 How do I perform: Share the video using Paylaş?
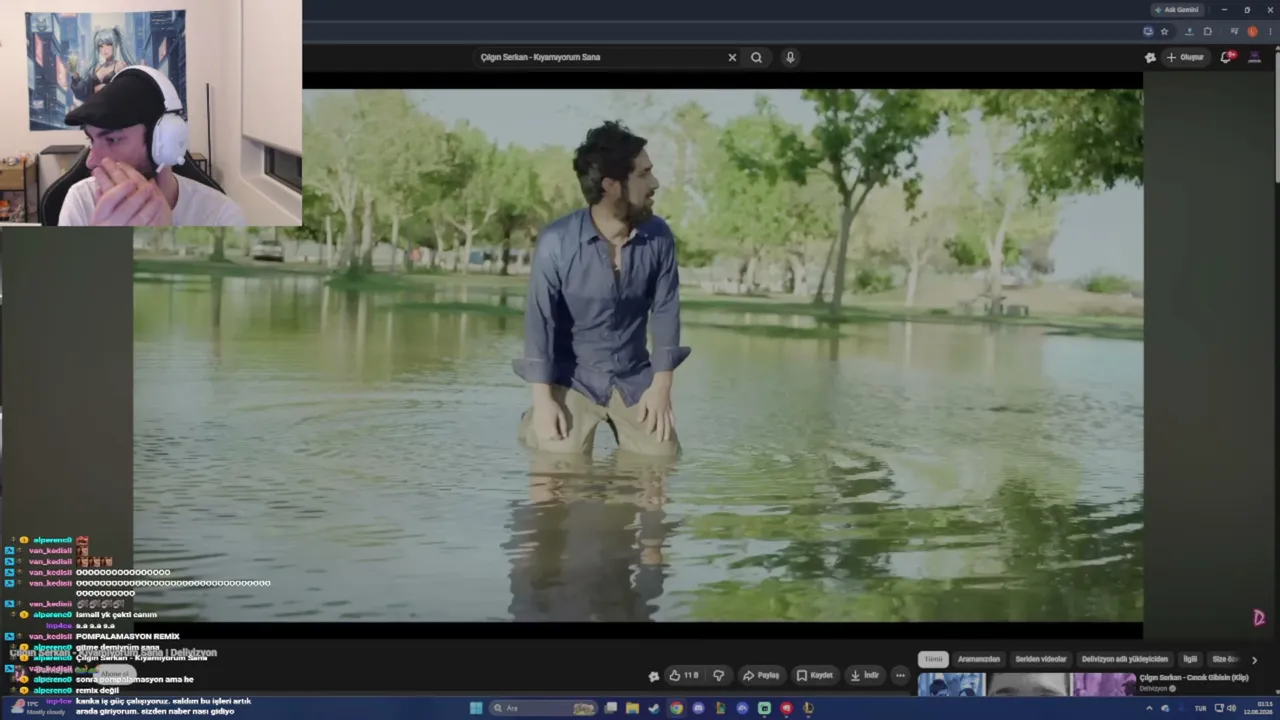pos(761,675)
